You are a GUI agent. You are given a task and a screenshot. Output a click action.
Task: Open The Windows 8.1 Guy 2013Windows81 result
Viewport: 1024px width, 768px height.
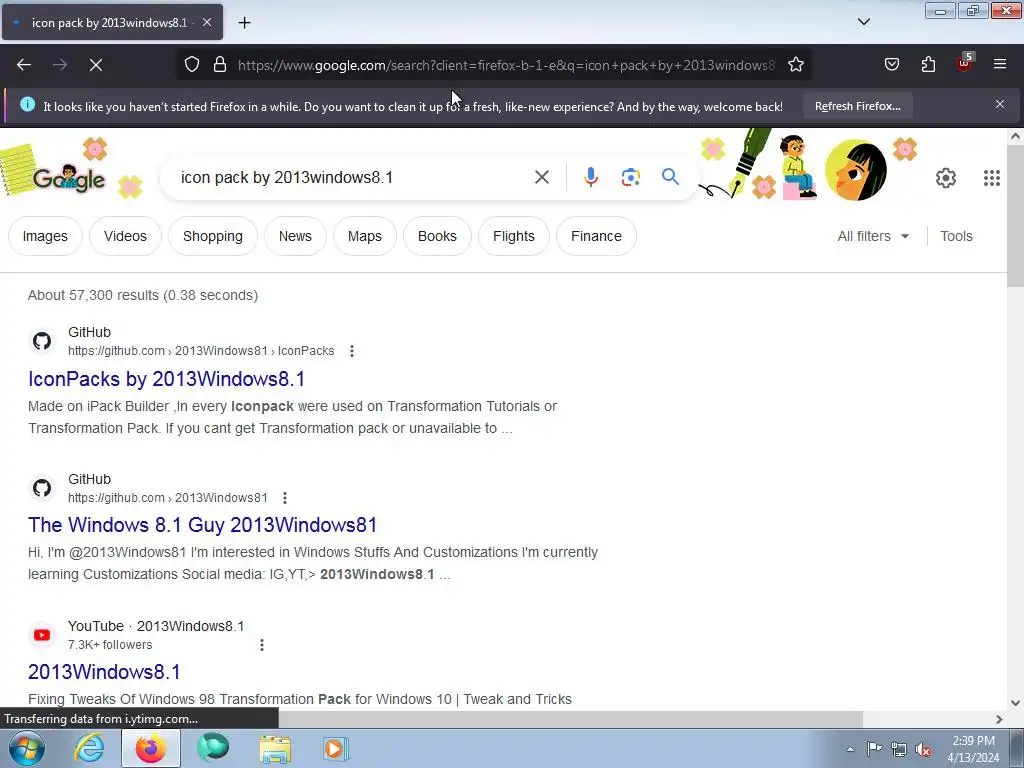tap(202, 525)
